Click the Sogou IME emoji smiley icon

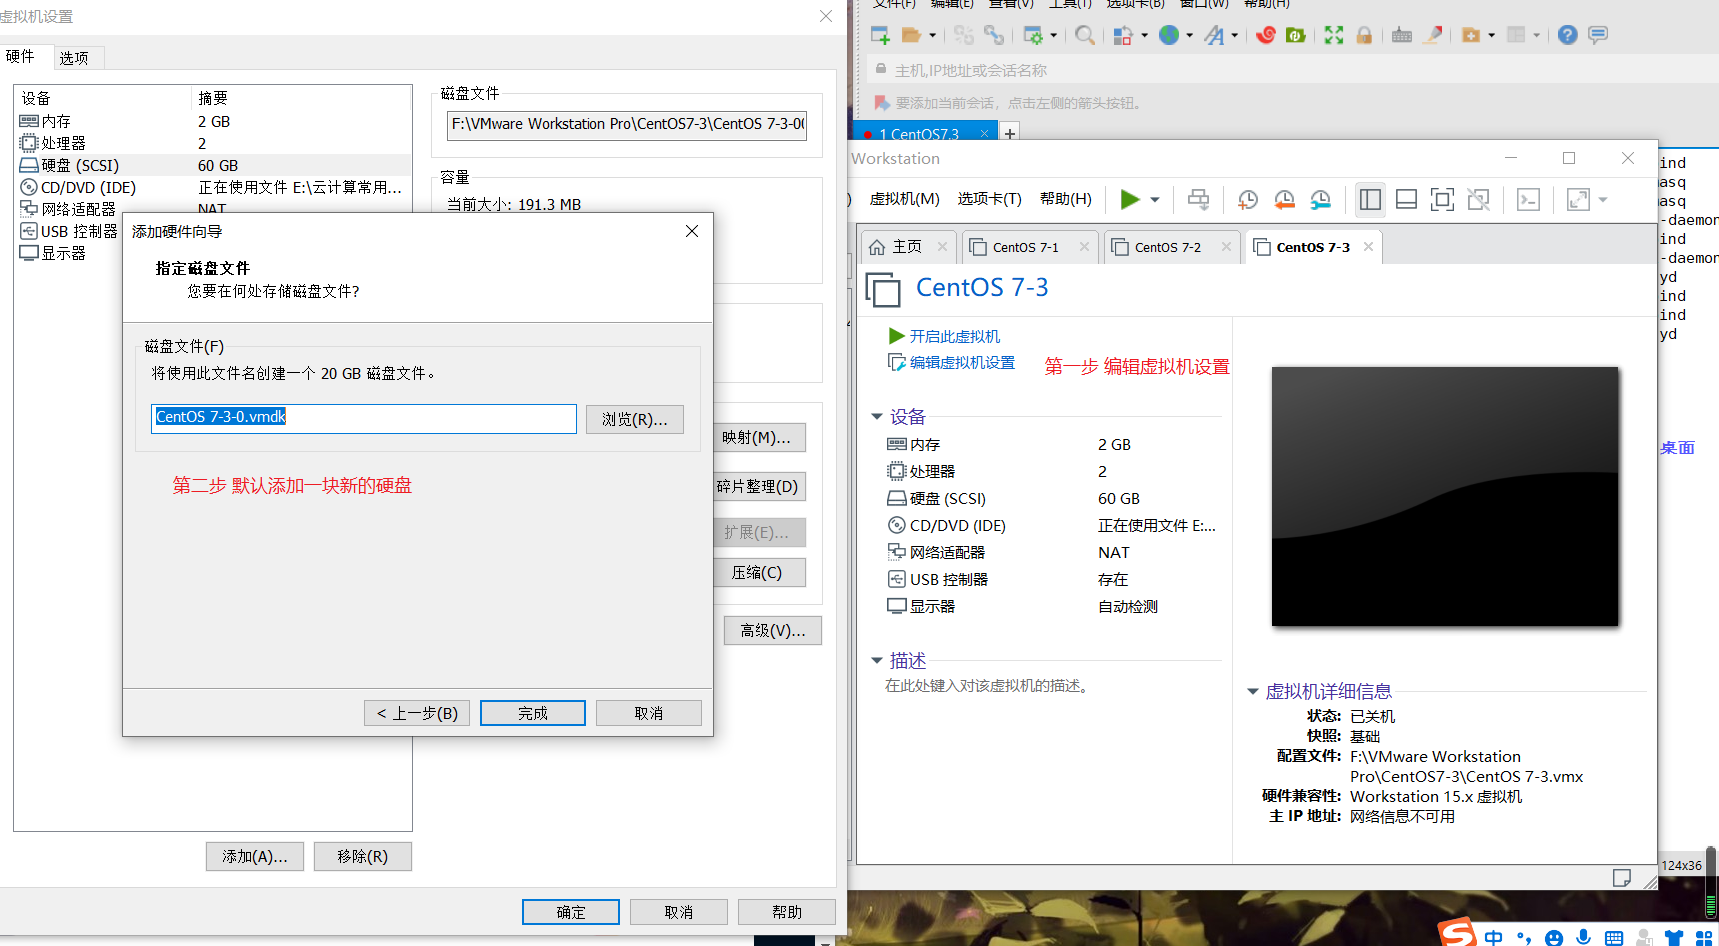pyautogui.click(x=1554, y=938)
